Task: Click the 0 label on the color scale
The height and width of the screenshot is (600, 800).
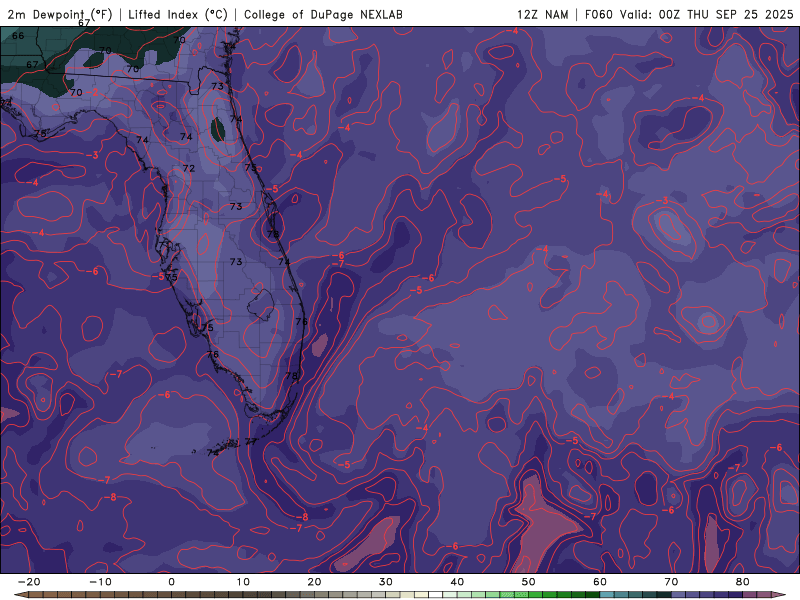Action: 171,582
